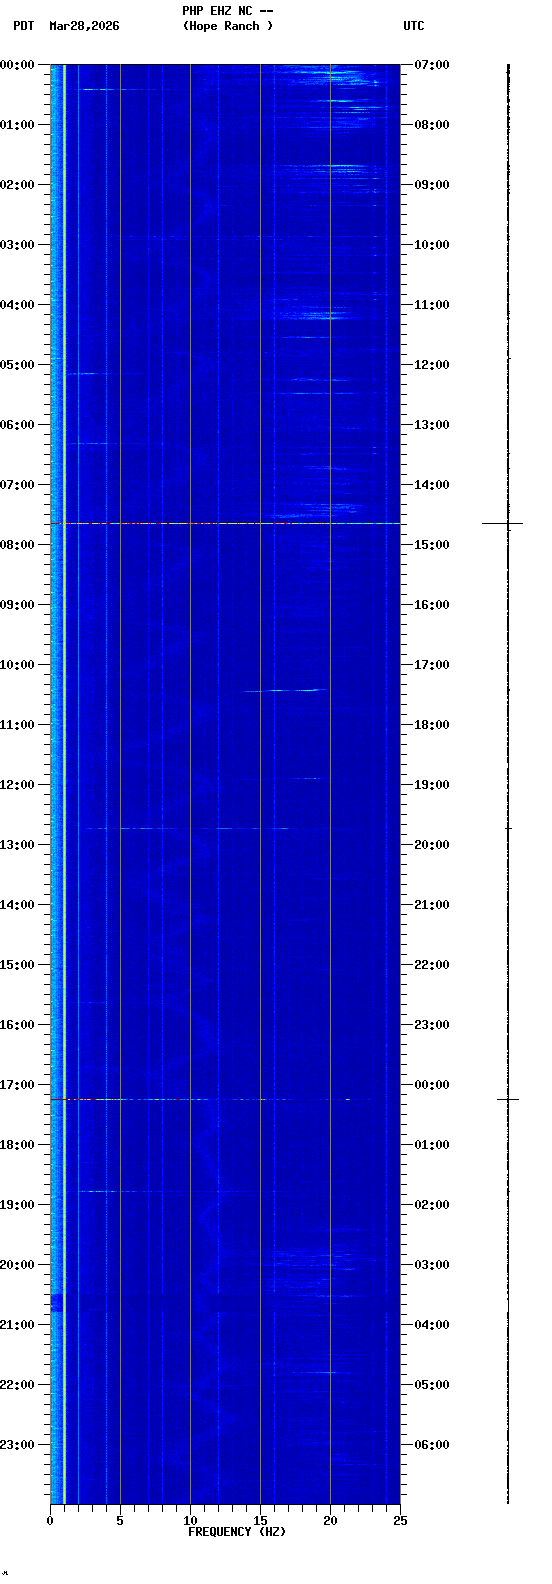Click the seismogram spike marker after 00:00 UTC
The height and width of the screenshot is (1584, 552).
tap(508, 1099)
